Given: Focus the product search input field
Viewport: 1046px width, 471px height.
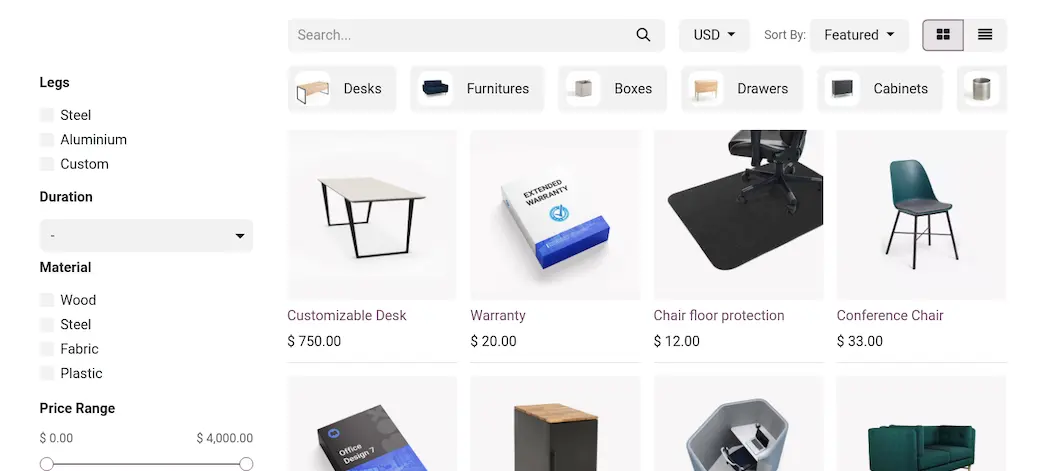Looking at the screenshot, I should point(460,35).
